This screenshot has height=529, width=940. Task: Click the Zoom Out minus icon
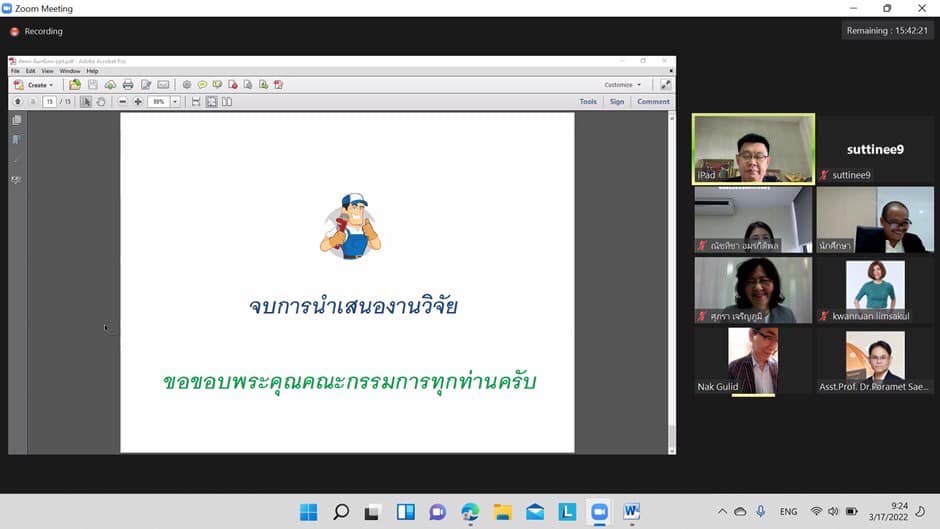point(123,102)
